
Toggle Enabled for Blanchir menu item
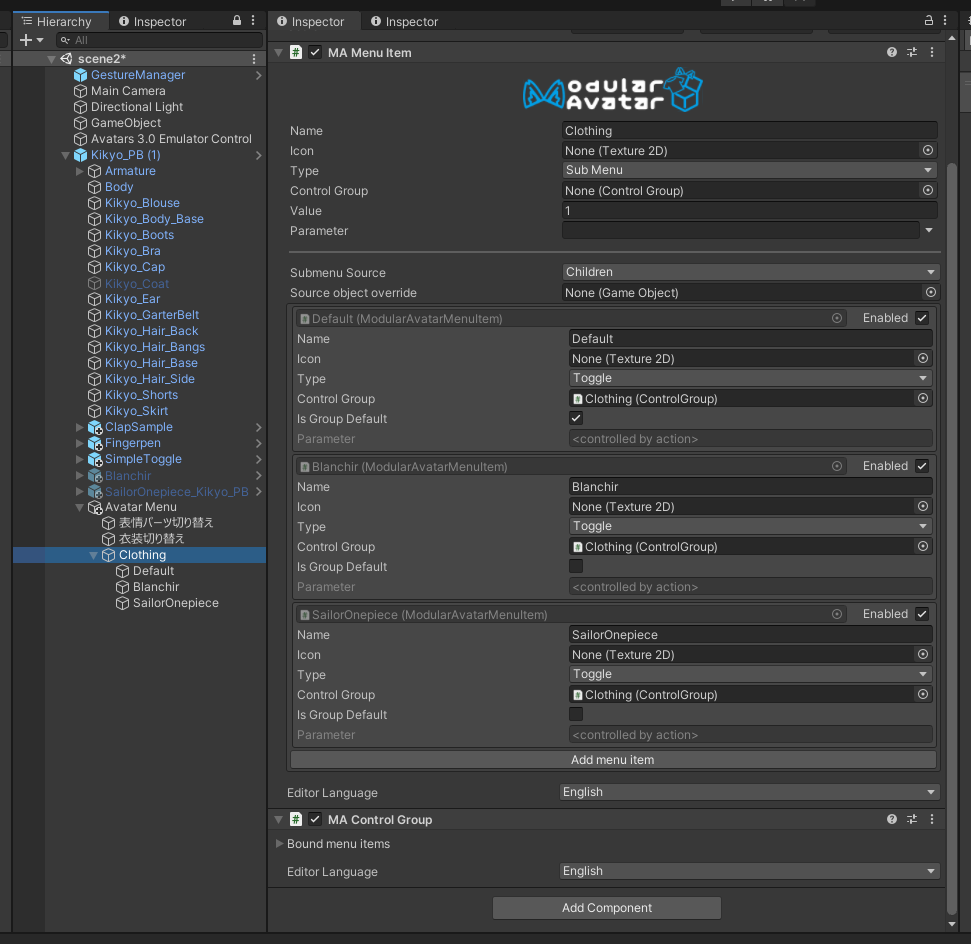click(922, 466)
